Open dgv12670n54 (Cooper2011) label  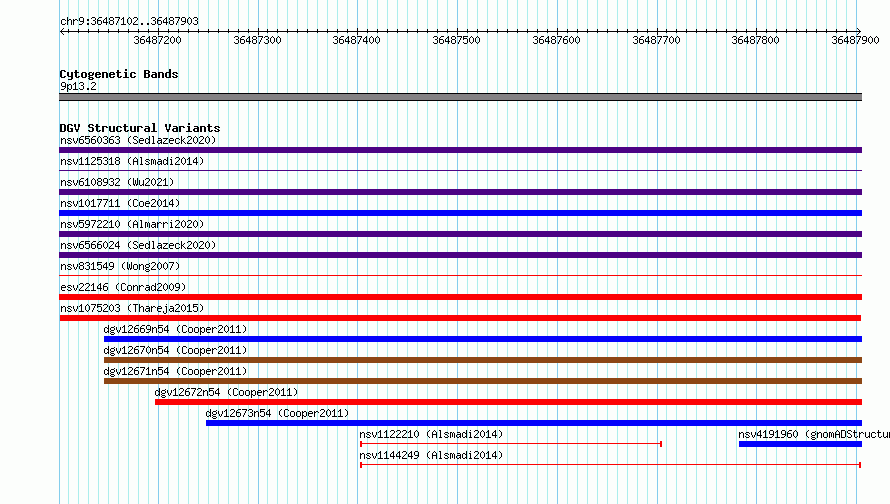[x=175, y=350]
